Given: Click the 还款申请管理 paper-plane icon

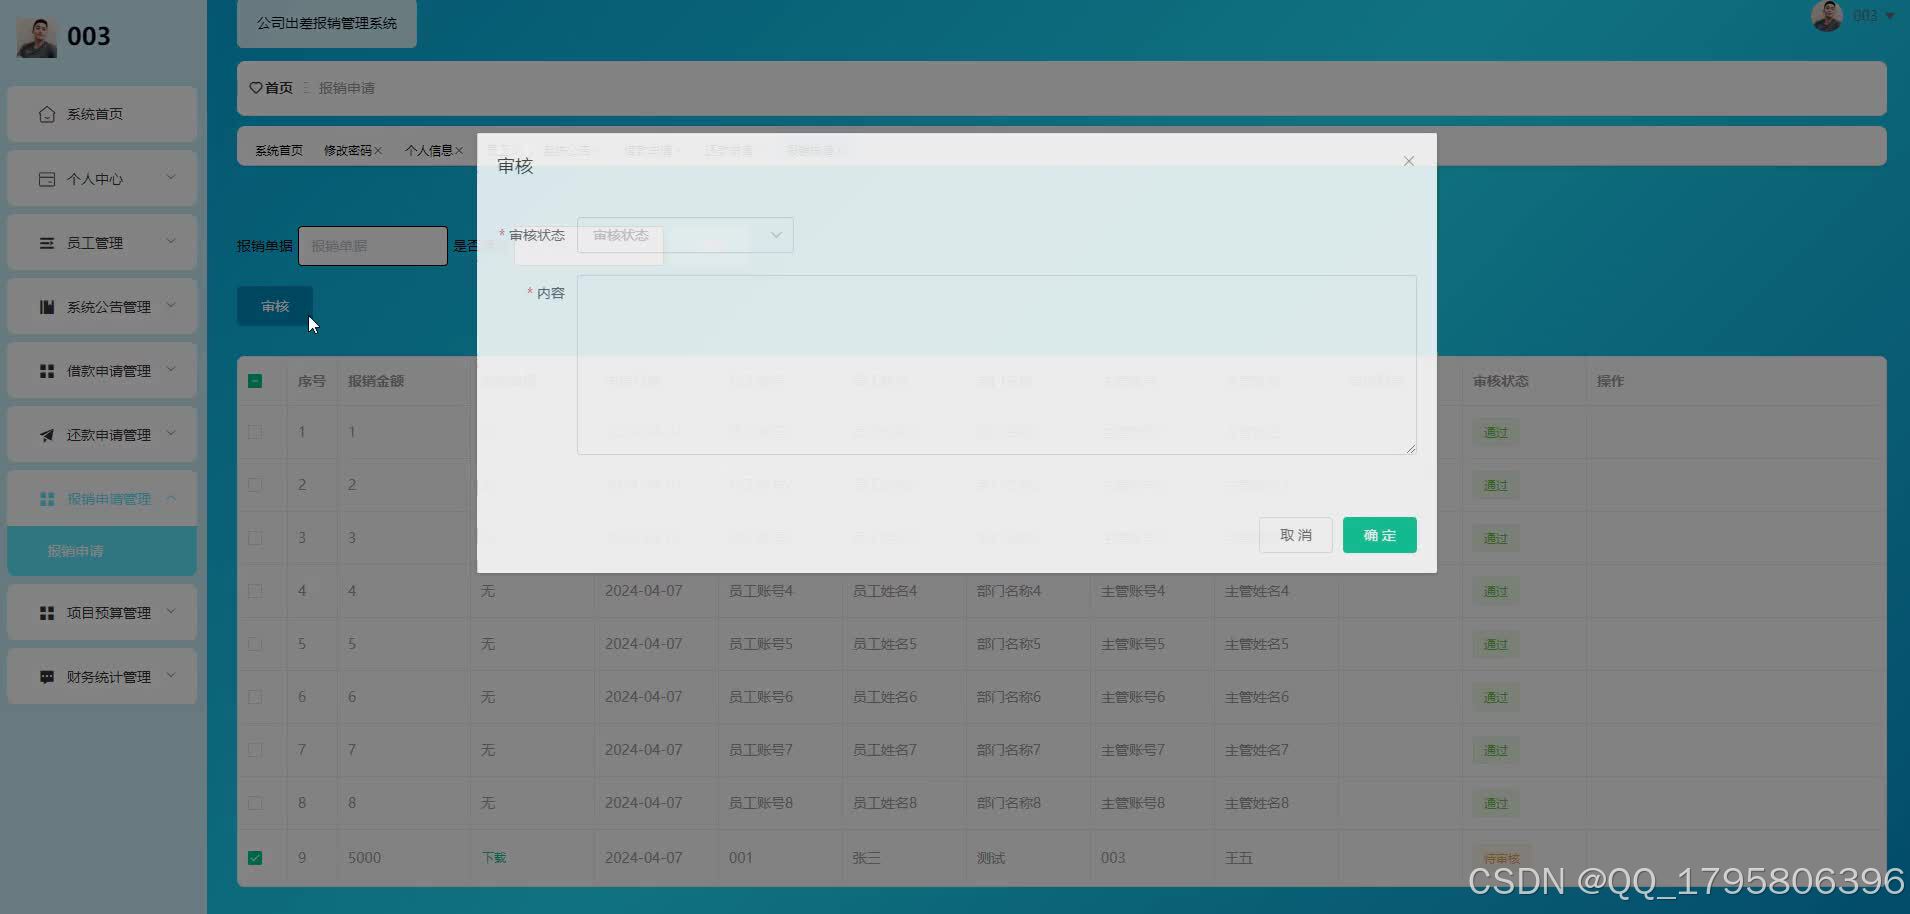Looking at the screenshot, I should [x=47, y=435].
